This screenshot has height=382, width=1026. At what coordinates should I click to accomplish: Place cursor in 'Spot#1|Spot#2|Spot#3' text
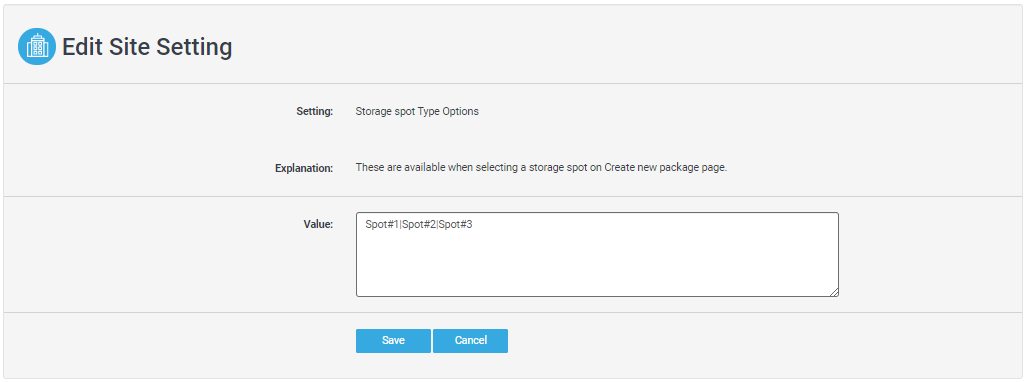click(419, 225)
